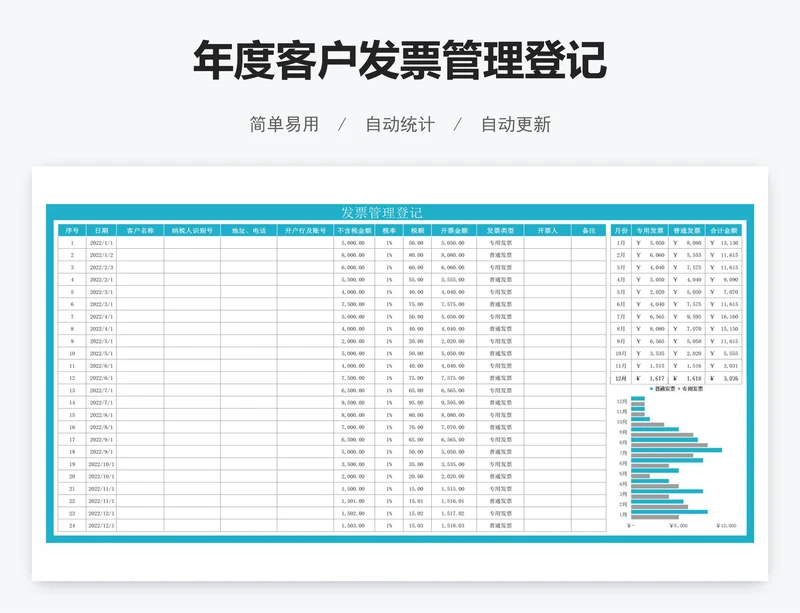The width and height of the screenshot is (800, 613).
Task: Click the 开票人 input cell in row 2
Action: coord(547,255)
